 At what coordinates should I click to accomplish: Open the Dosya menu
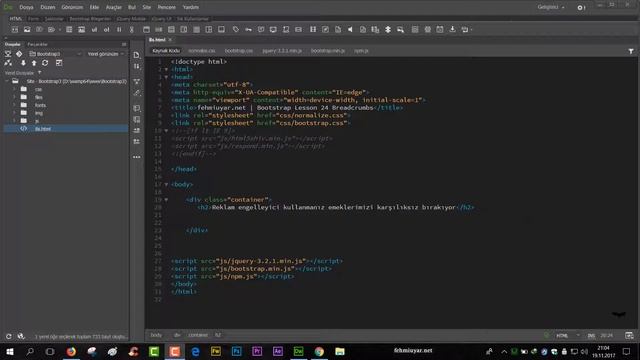click(x=26, y=7)
